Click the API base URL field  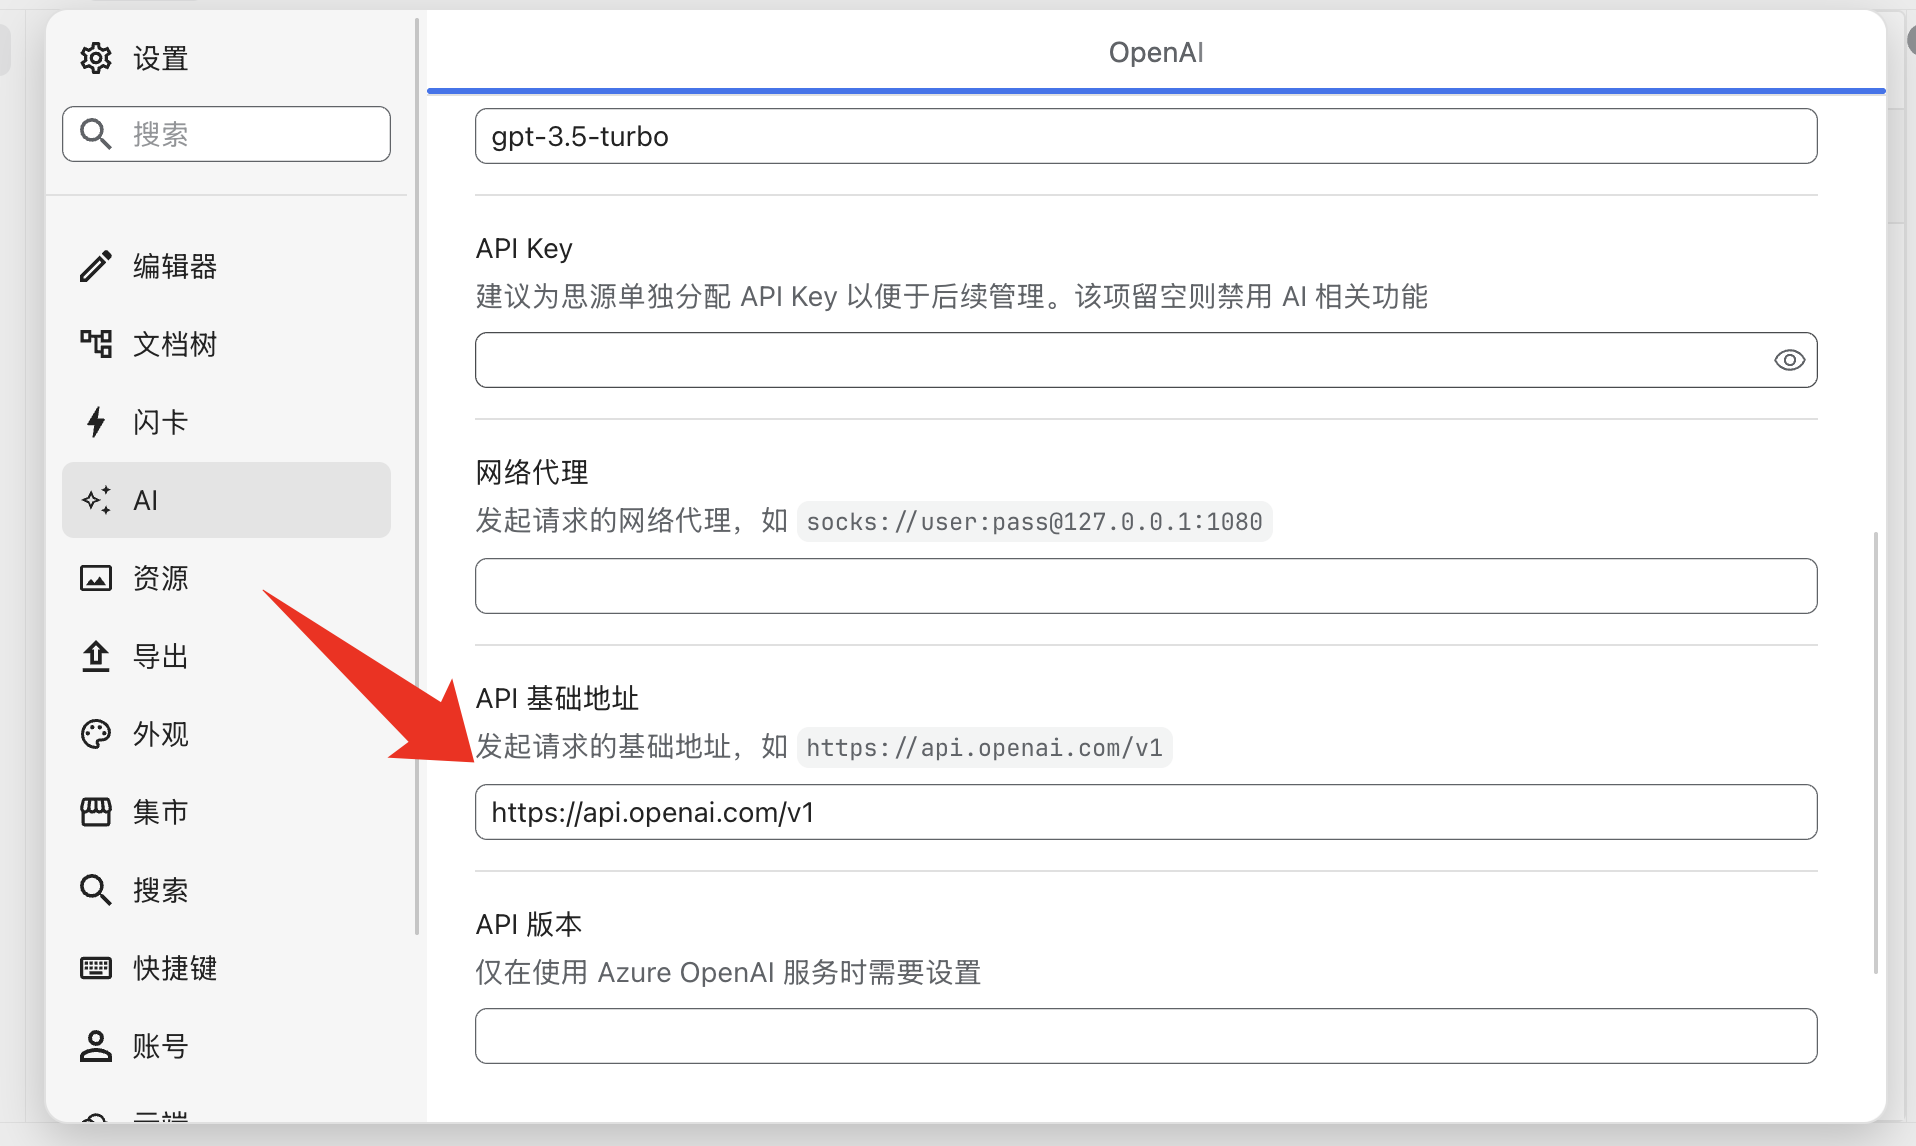click(1145, 812)
